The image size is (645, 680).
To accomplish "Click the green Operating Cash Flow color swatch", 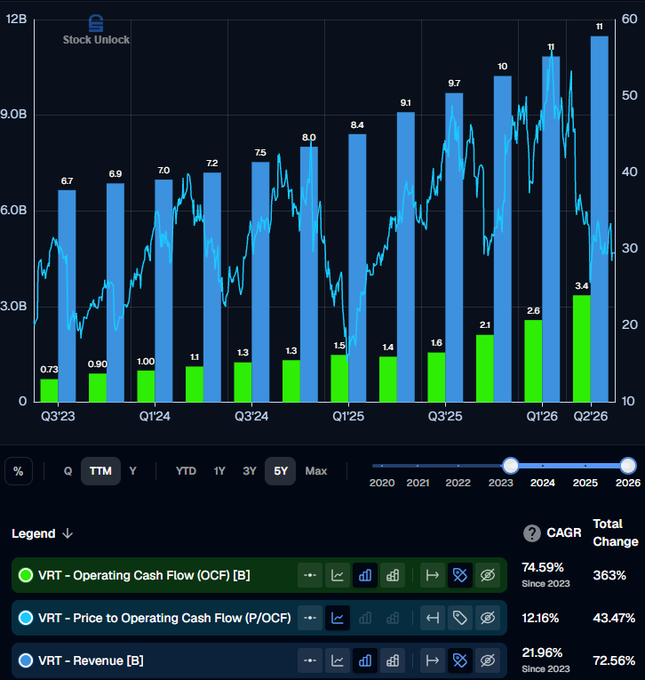I will pyautogui.click(x=26, y=575).
